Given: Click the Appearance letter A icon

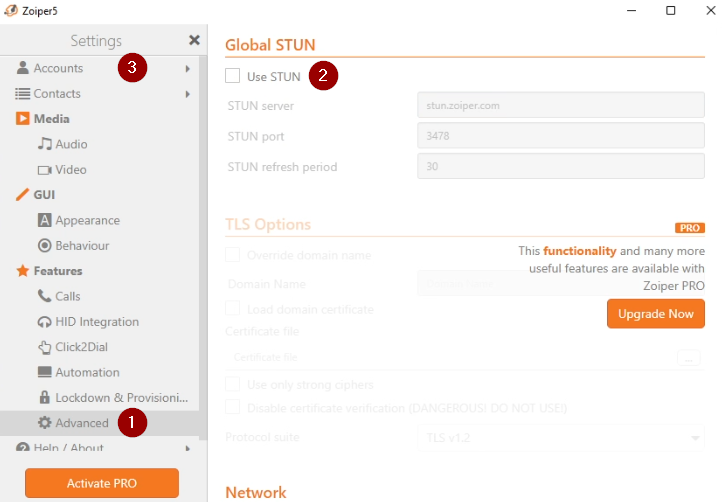Looking at the screenshot, I should [44, 220].
